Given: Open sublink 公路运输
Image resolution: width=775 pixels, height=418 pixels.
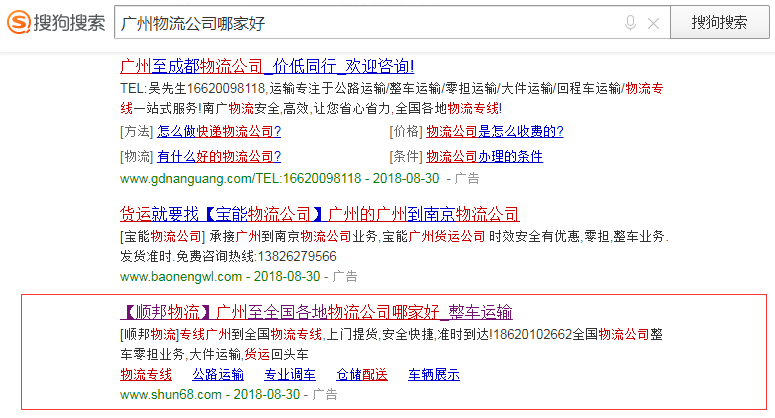Looking at the screenshot, I should tap(218, 375).
